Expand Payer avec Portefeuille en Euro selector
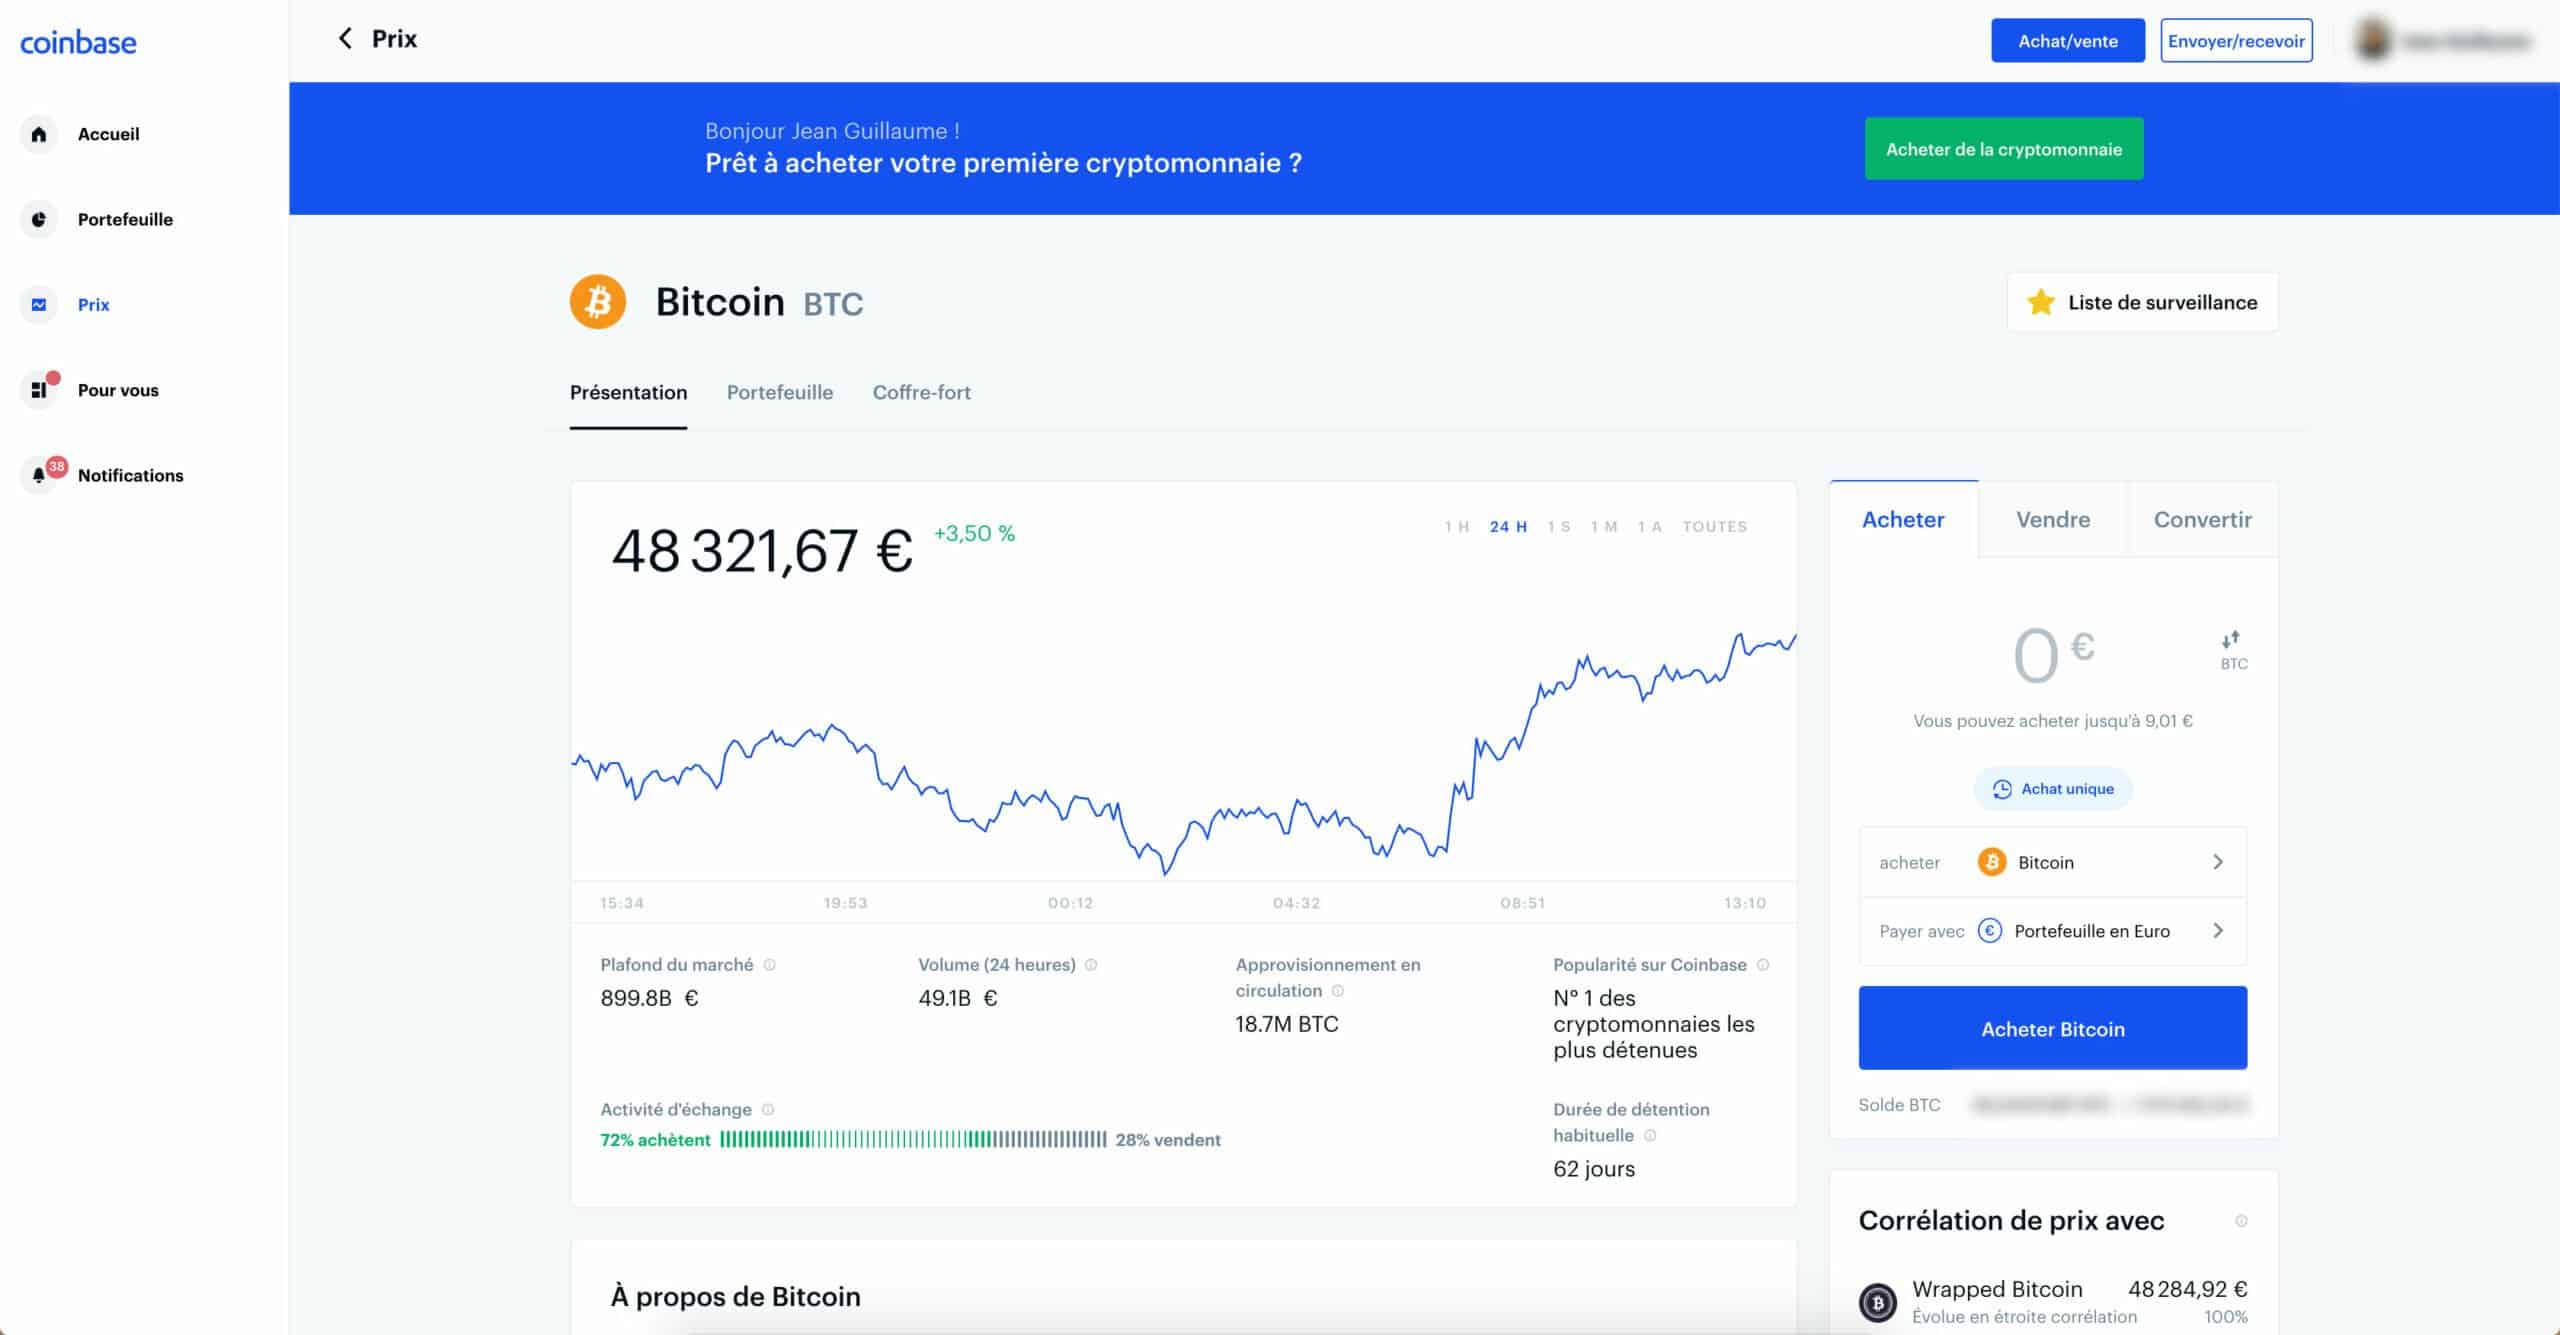2560x1335 pixels. [2052, 931]
